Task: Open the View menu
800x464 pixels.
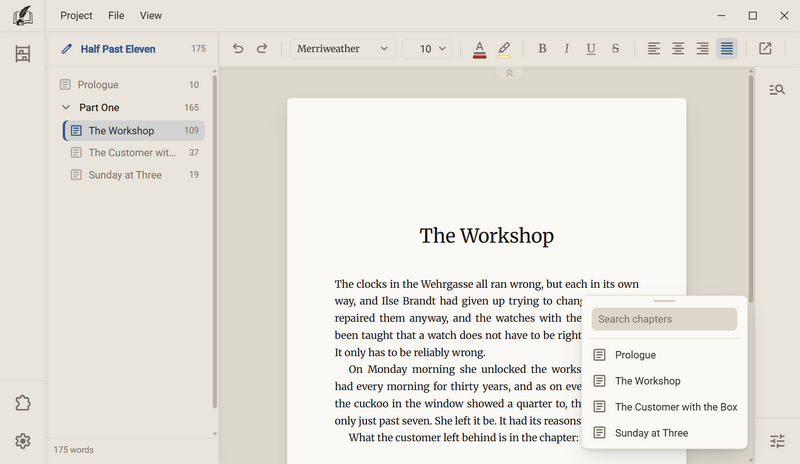Action: (x=151, y=15)
